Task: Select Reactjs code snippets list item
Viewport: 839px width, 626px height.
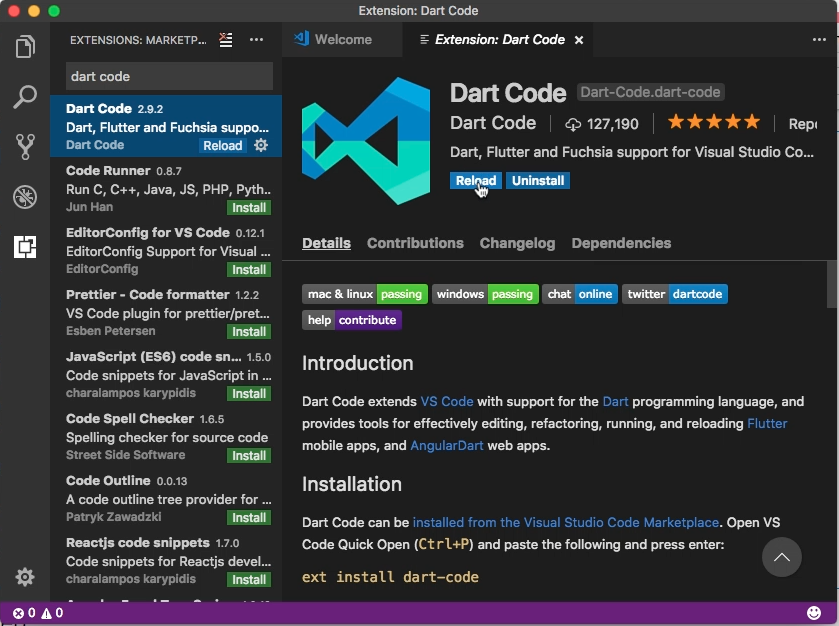Action: tap(166, 561)
